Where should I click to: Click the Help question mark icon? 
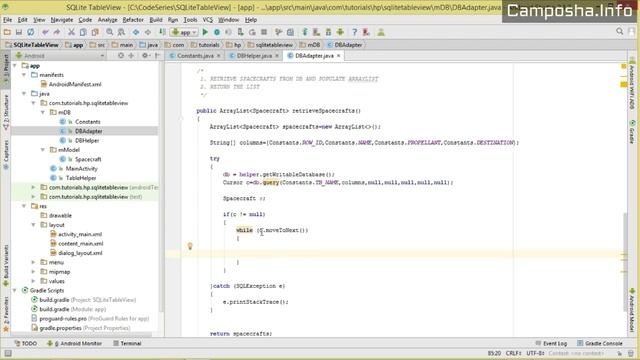(x=354, y=32)
